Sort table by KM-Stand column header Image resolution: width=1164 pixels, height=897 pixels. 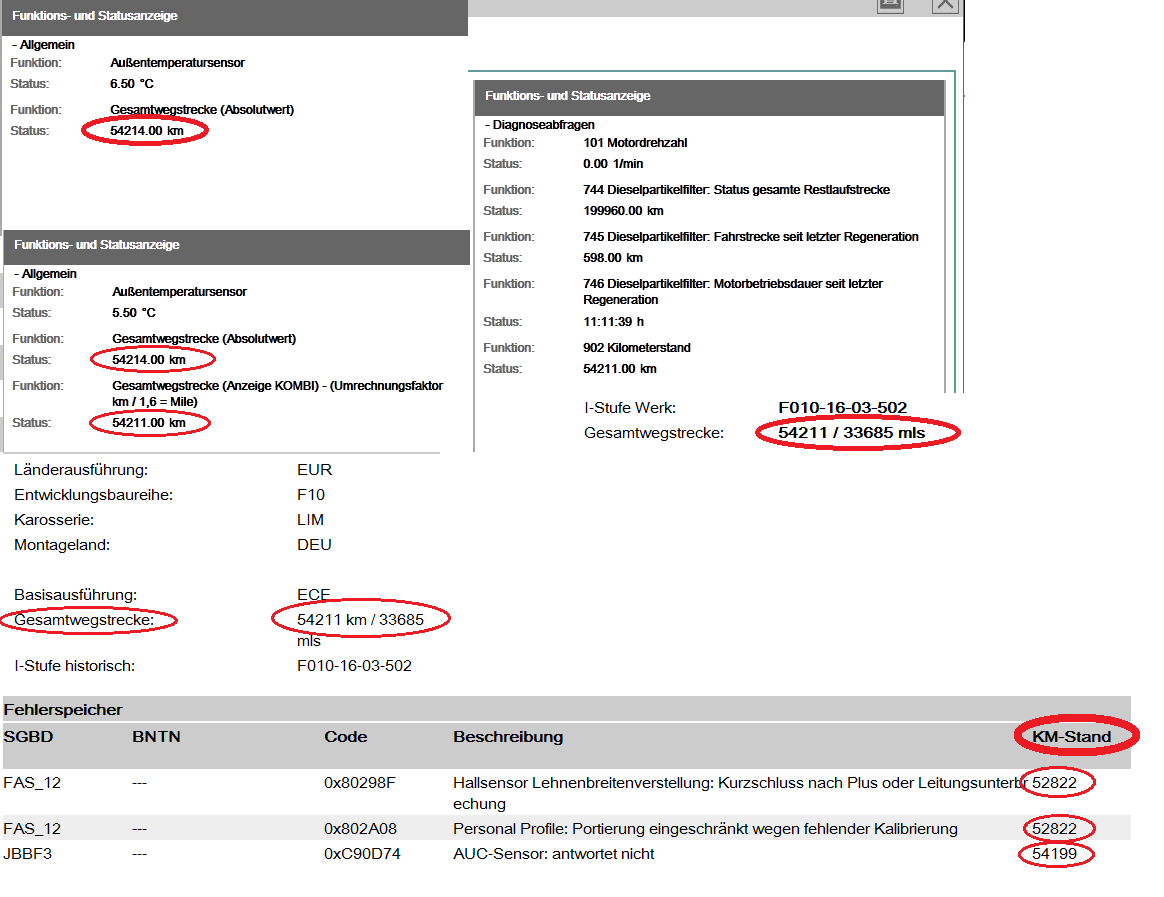pos(1072,737)
